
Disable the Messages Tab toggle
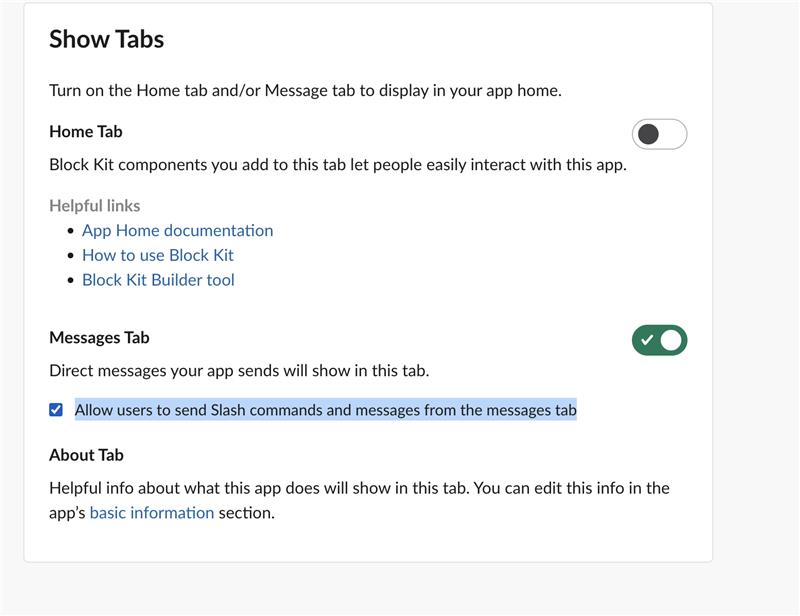click(662, 339)
